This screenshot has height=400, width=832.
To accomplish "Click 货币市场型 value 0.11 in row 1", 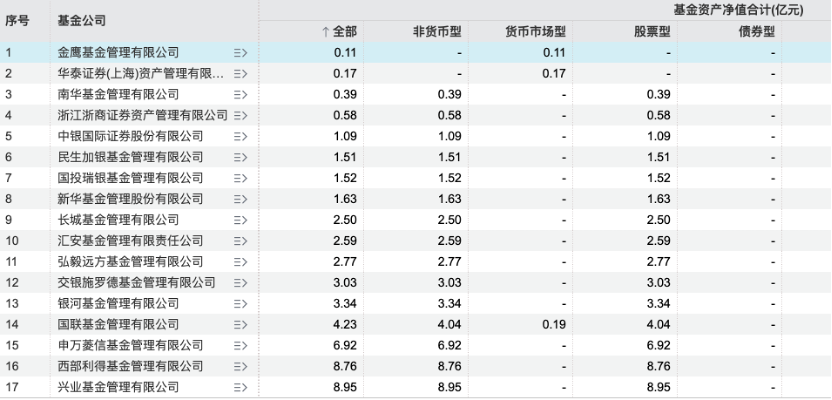I will click(554, 53).
